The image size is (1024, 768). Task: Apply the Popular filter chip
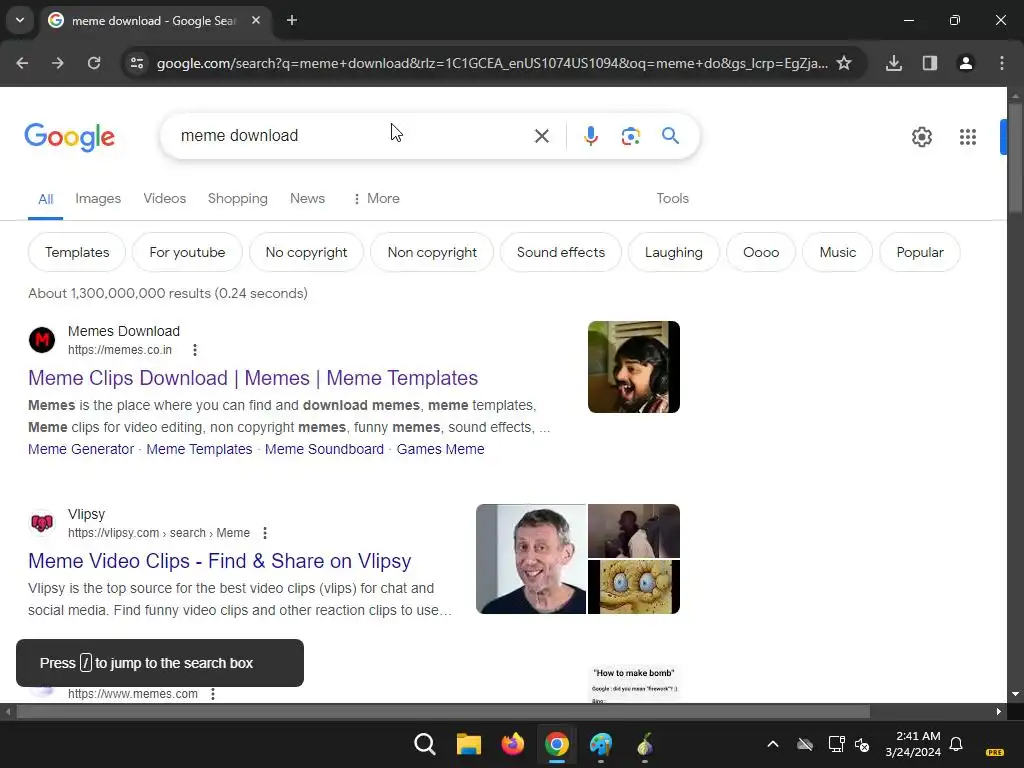[x=920, y=252]
